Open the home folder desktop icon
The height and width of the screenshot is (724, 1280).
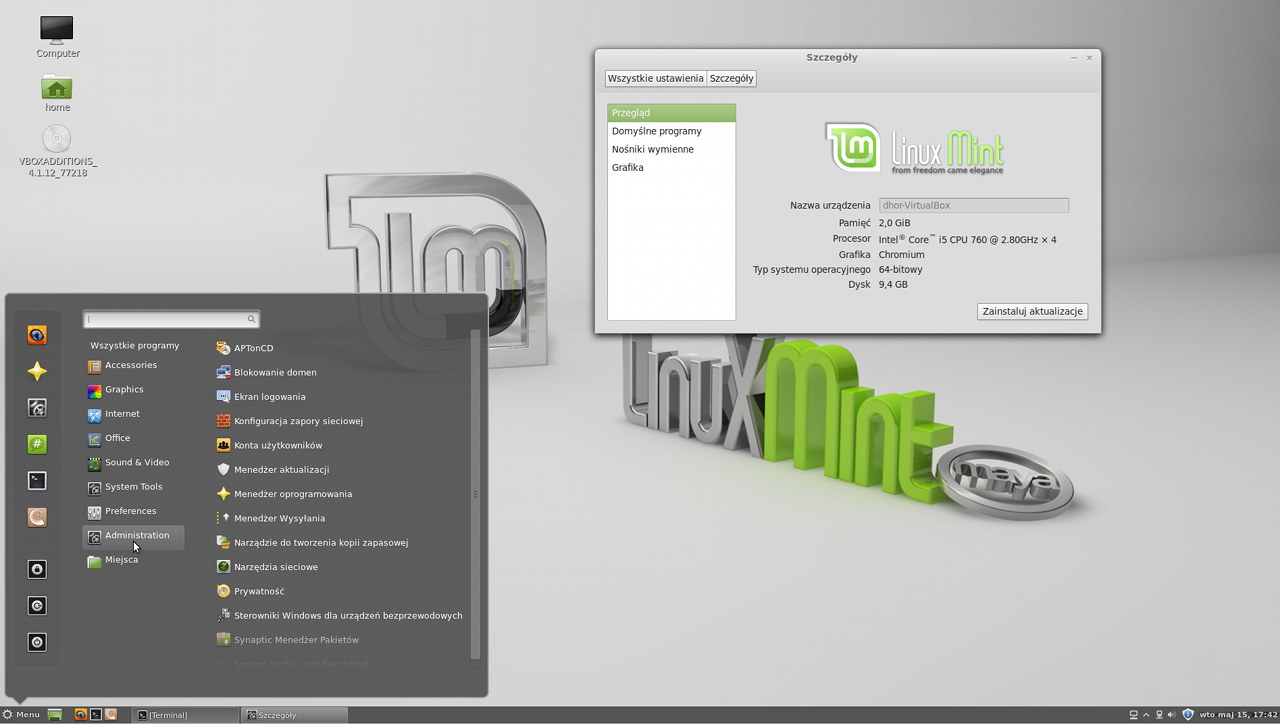coord(57,93)
